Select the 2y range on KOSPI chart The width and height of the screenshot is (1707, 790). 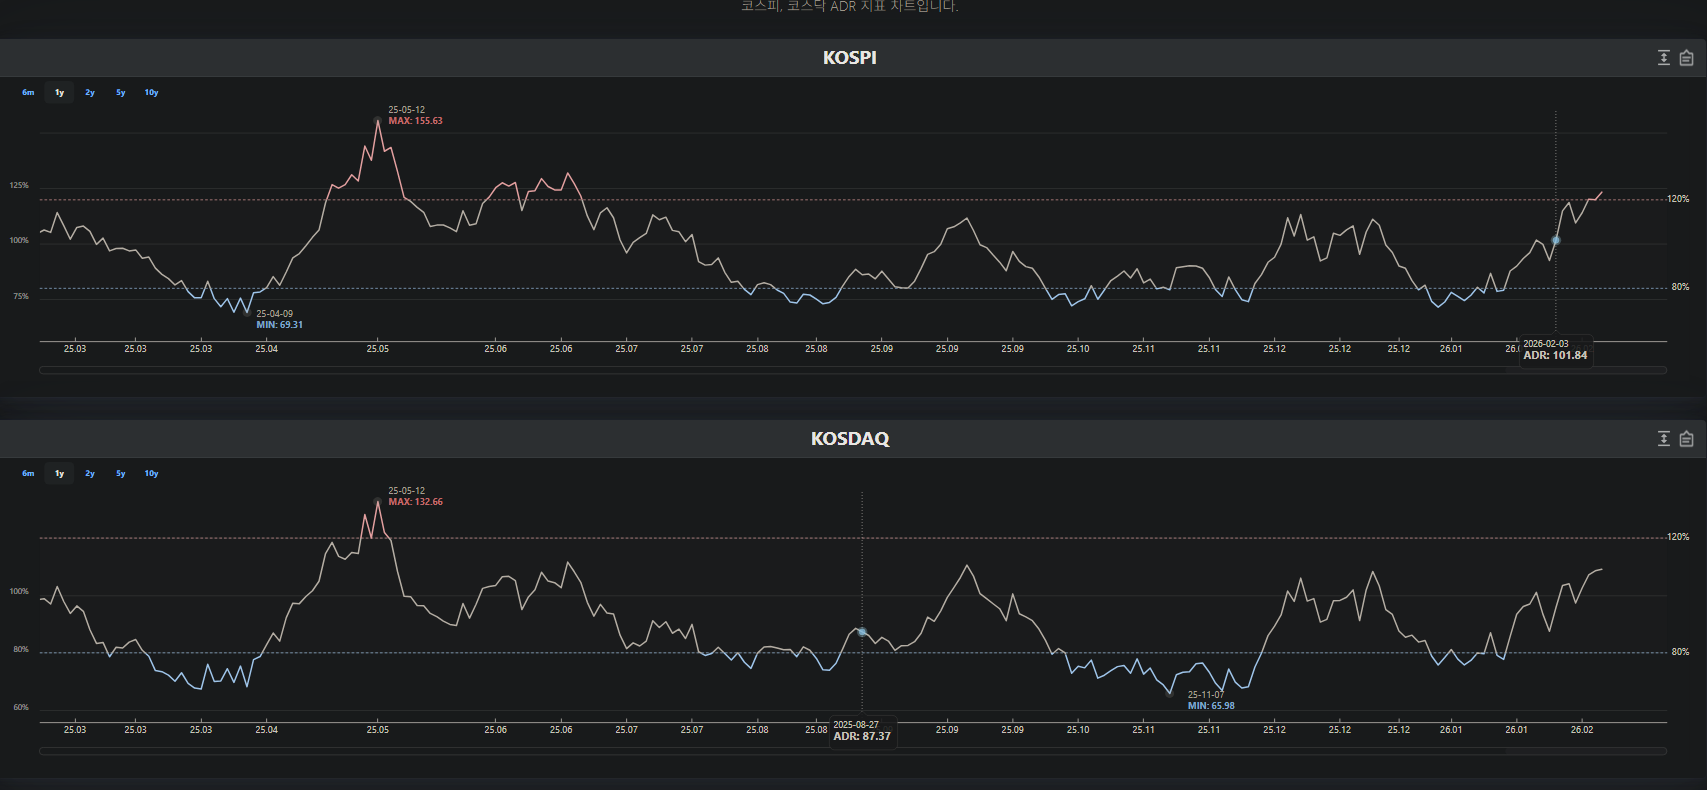tap(90, 93)
